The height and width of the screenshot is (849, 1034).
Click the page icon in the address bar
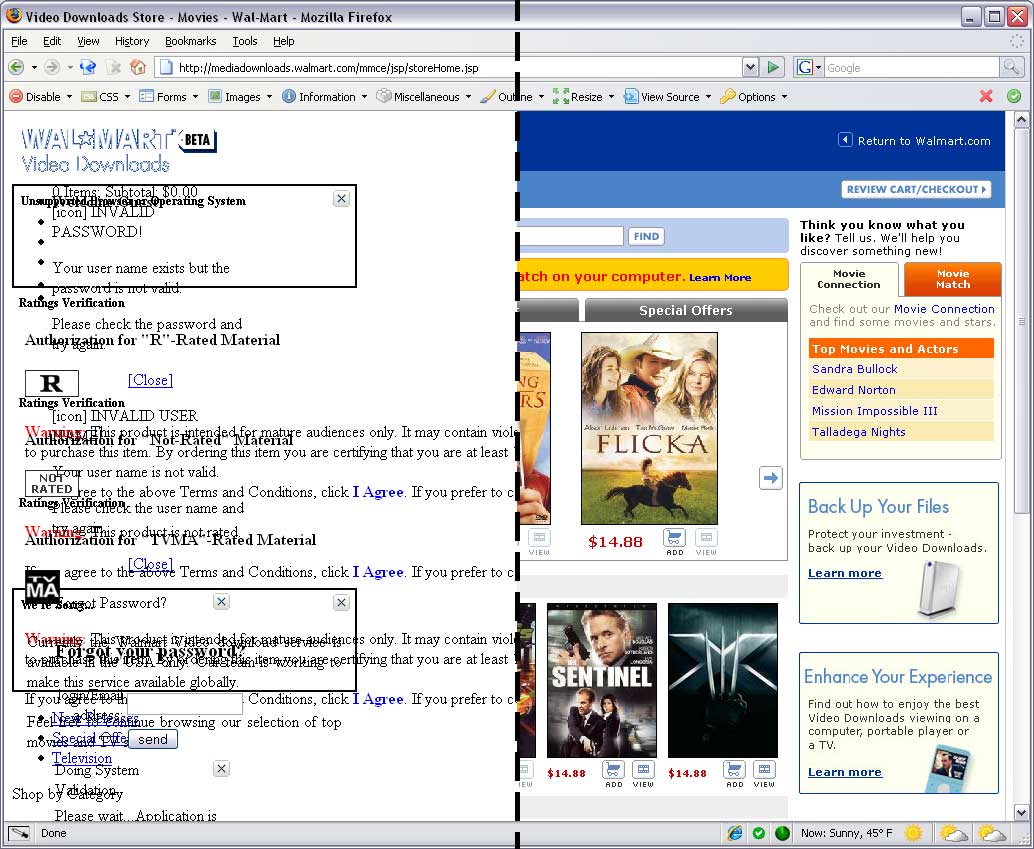coord(166,67)
